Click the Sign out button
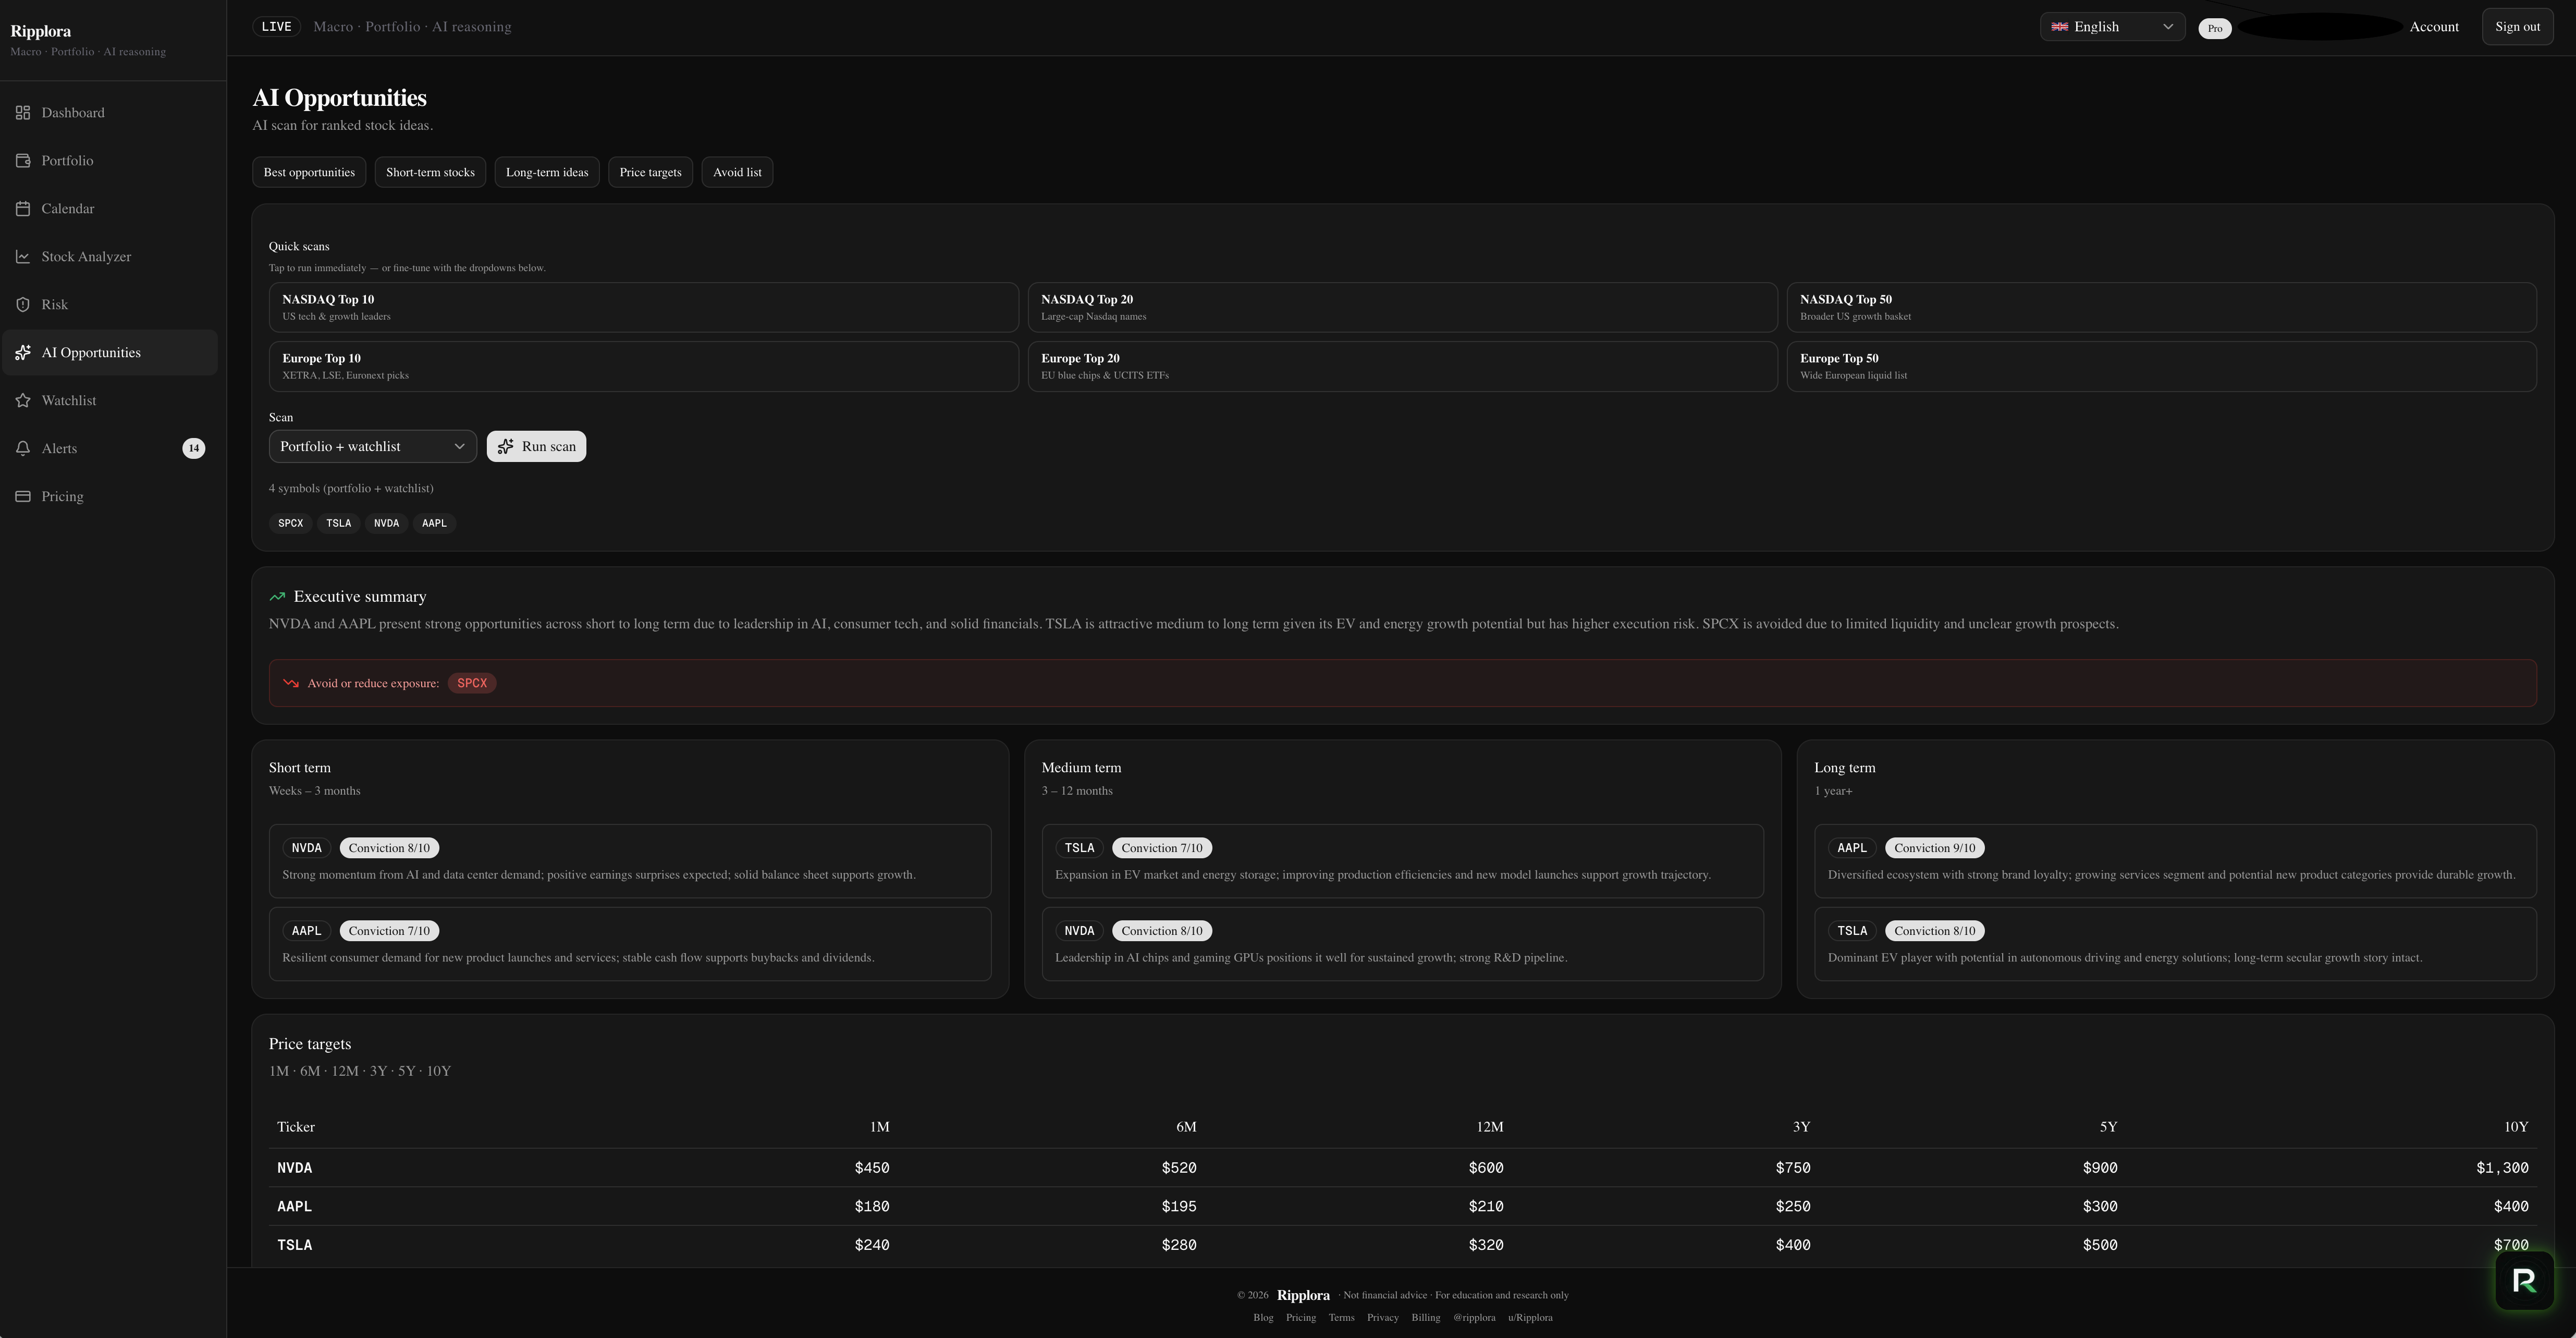2576x1338 pixels. point(2517,27)
